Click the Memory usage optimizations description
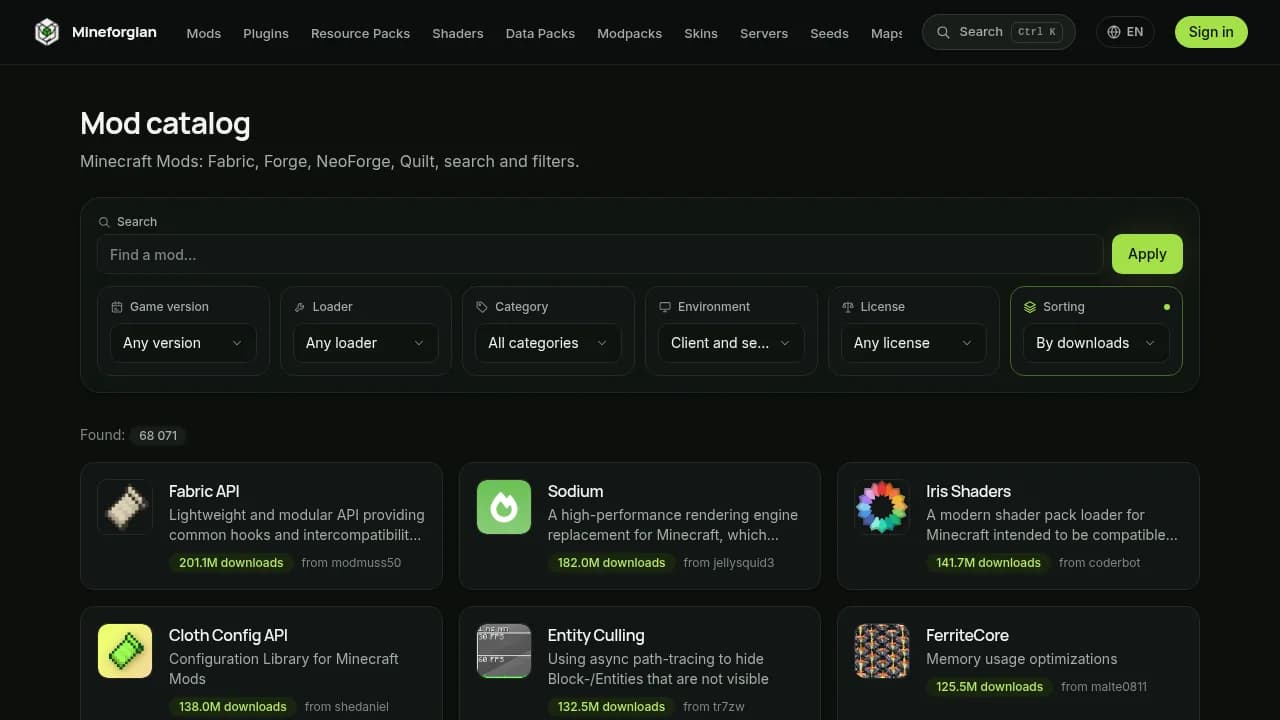The height and width of the screenshot is (720, 1280). pyautogui.click(x=1022, y=659)
